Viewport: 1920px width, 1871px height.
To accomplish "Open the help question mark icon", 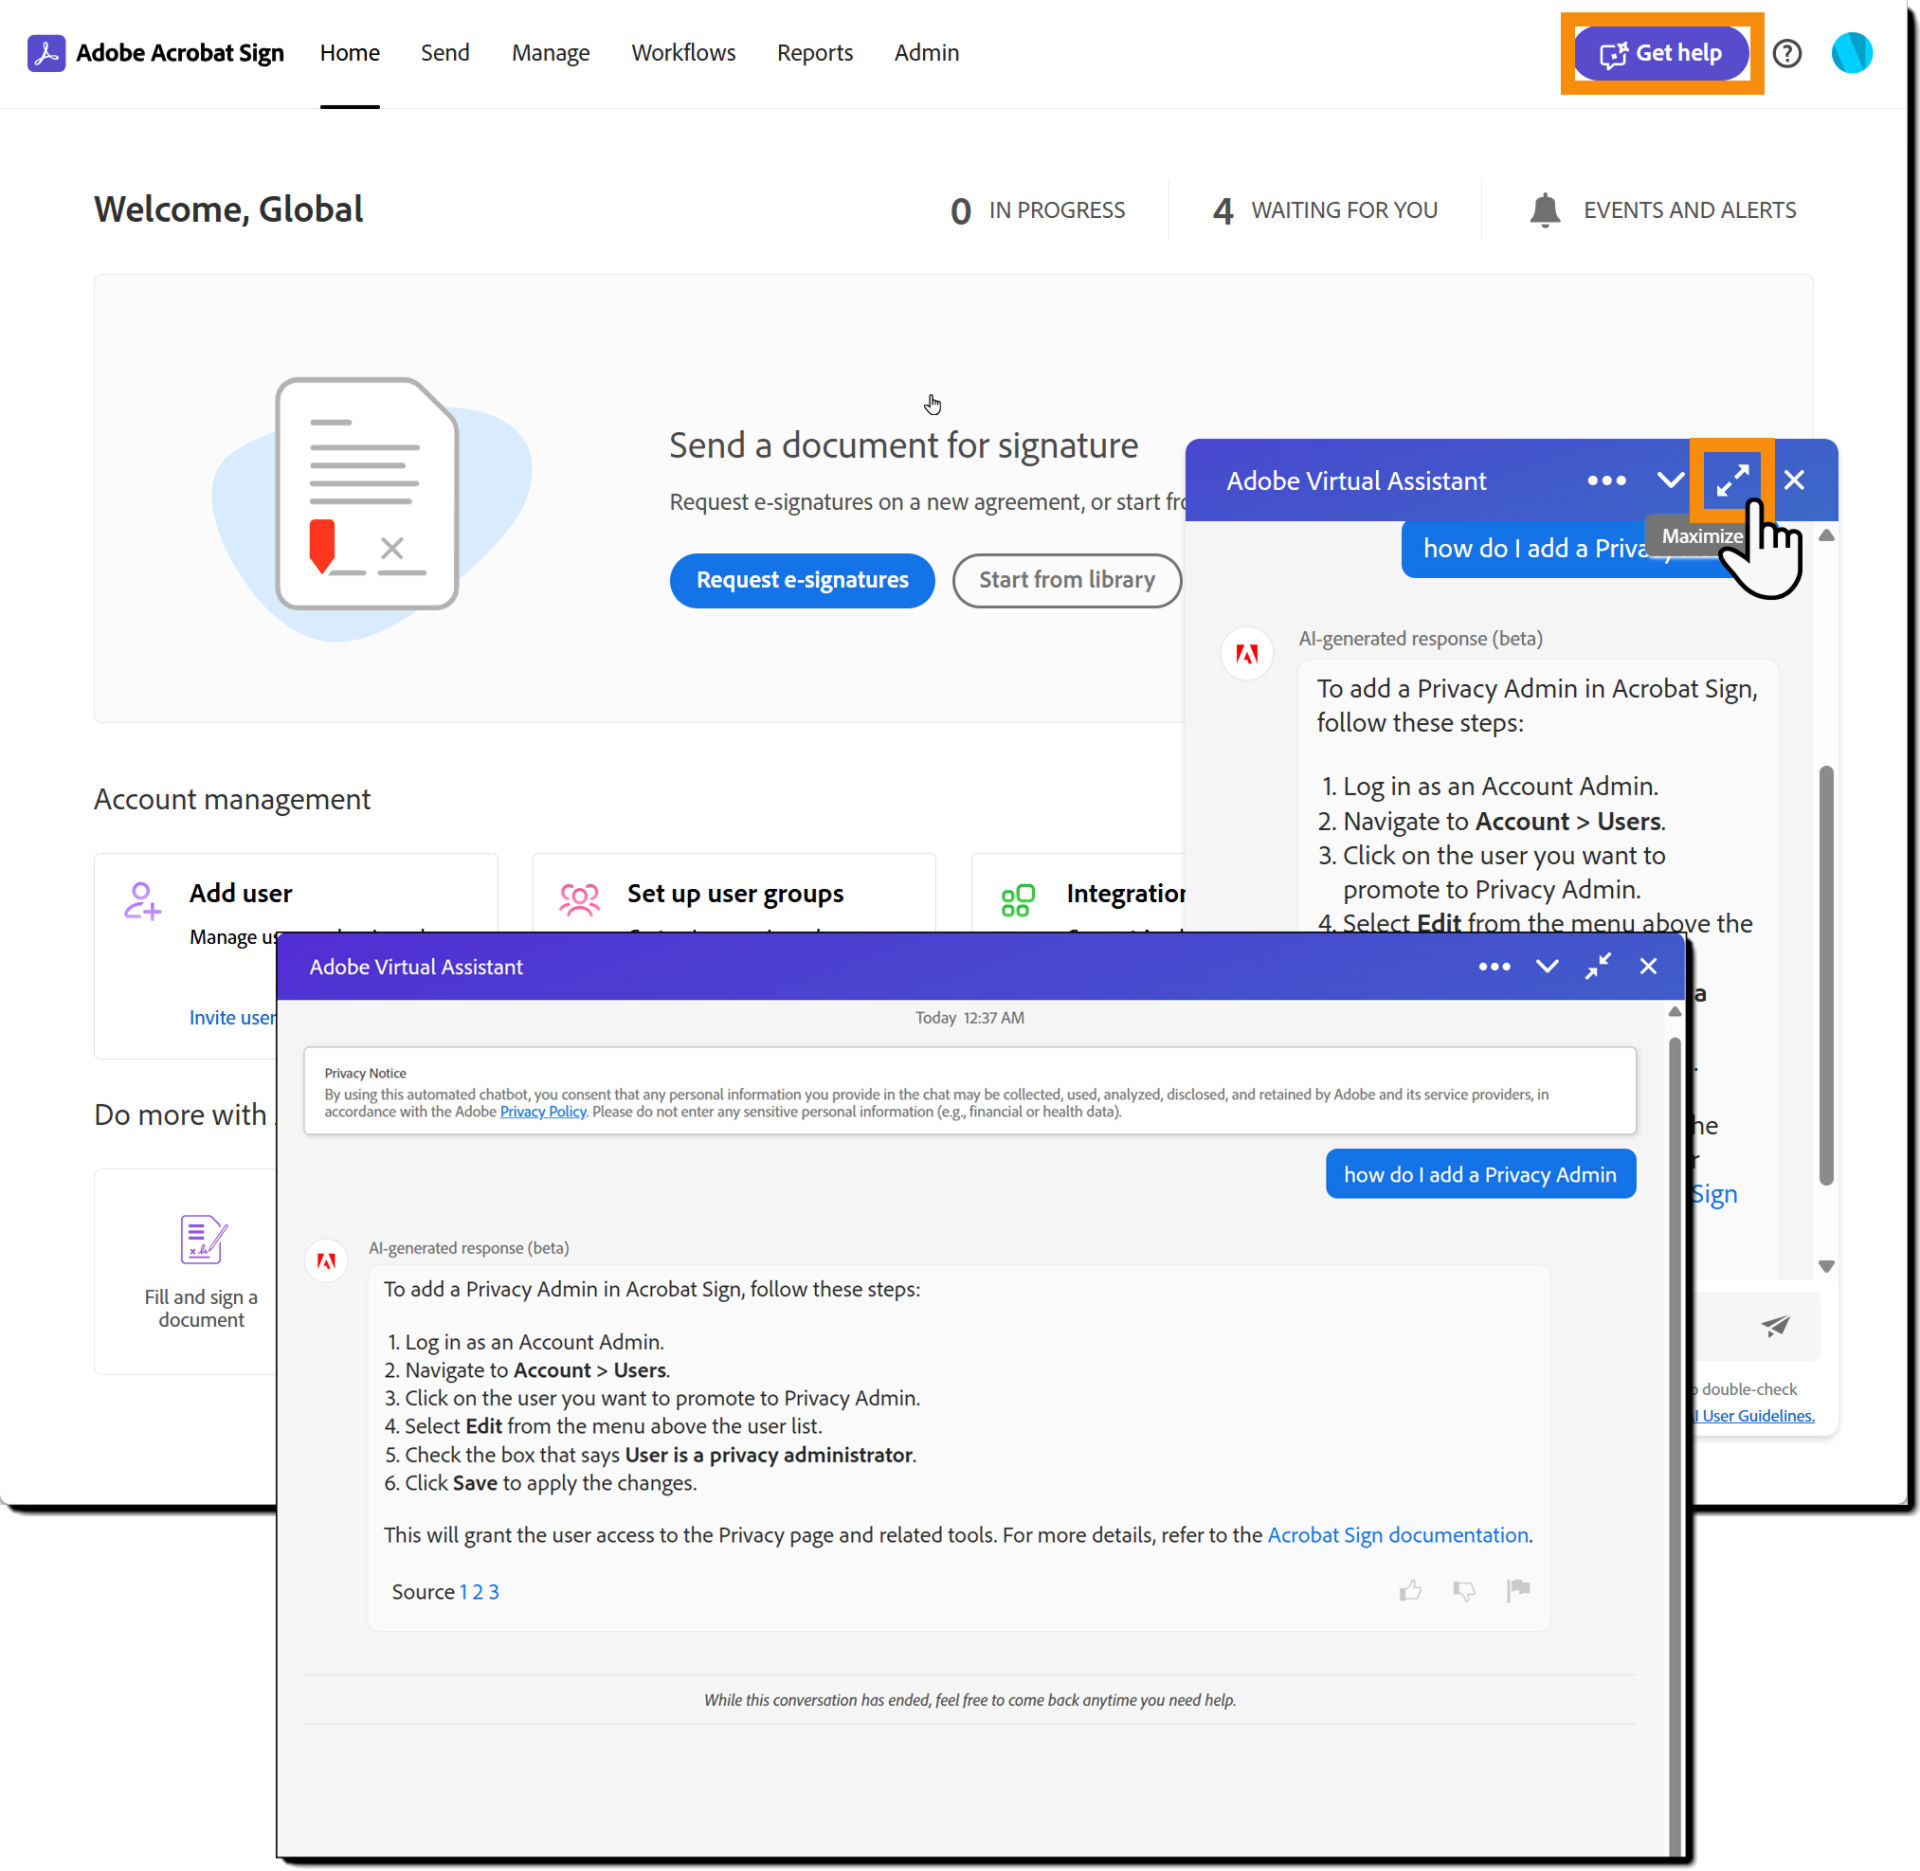I will pyautogui.click(x=1786, y=53).
